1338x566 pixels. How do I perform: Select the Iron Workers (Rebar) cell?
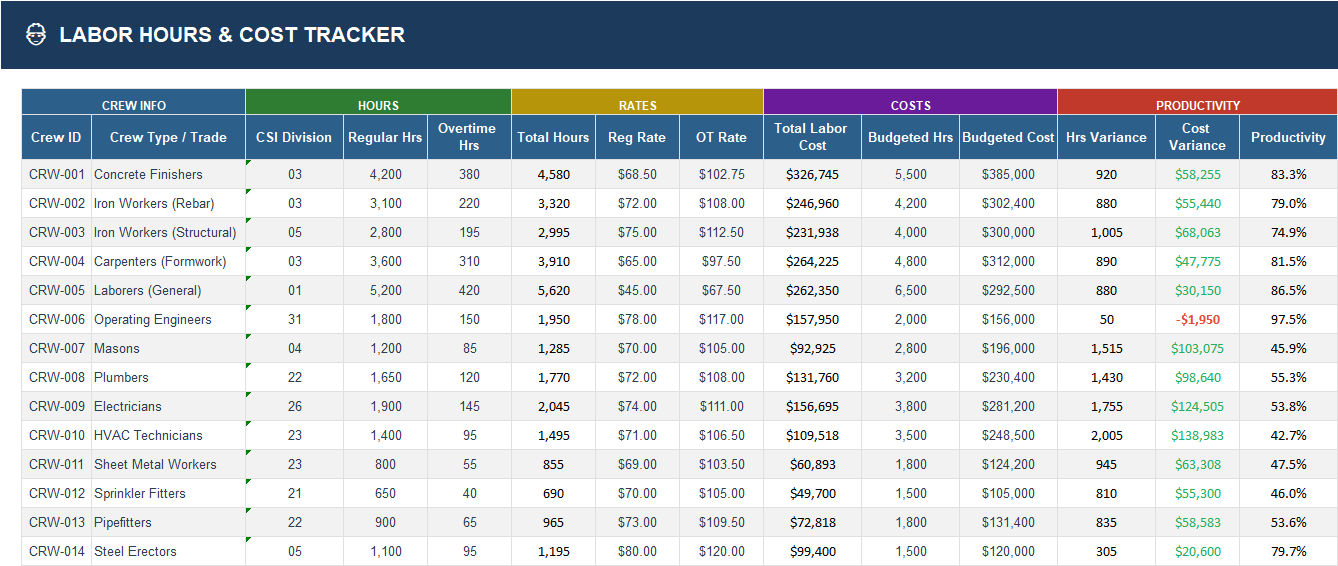(168, 203)
